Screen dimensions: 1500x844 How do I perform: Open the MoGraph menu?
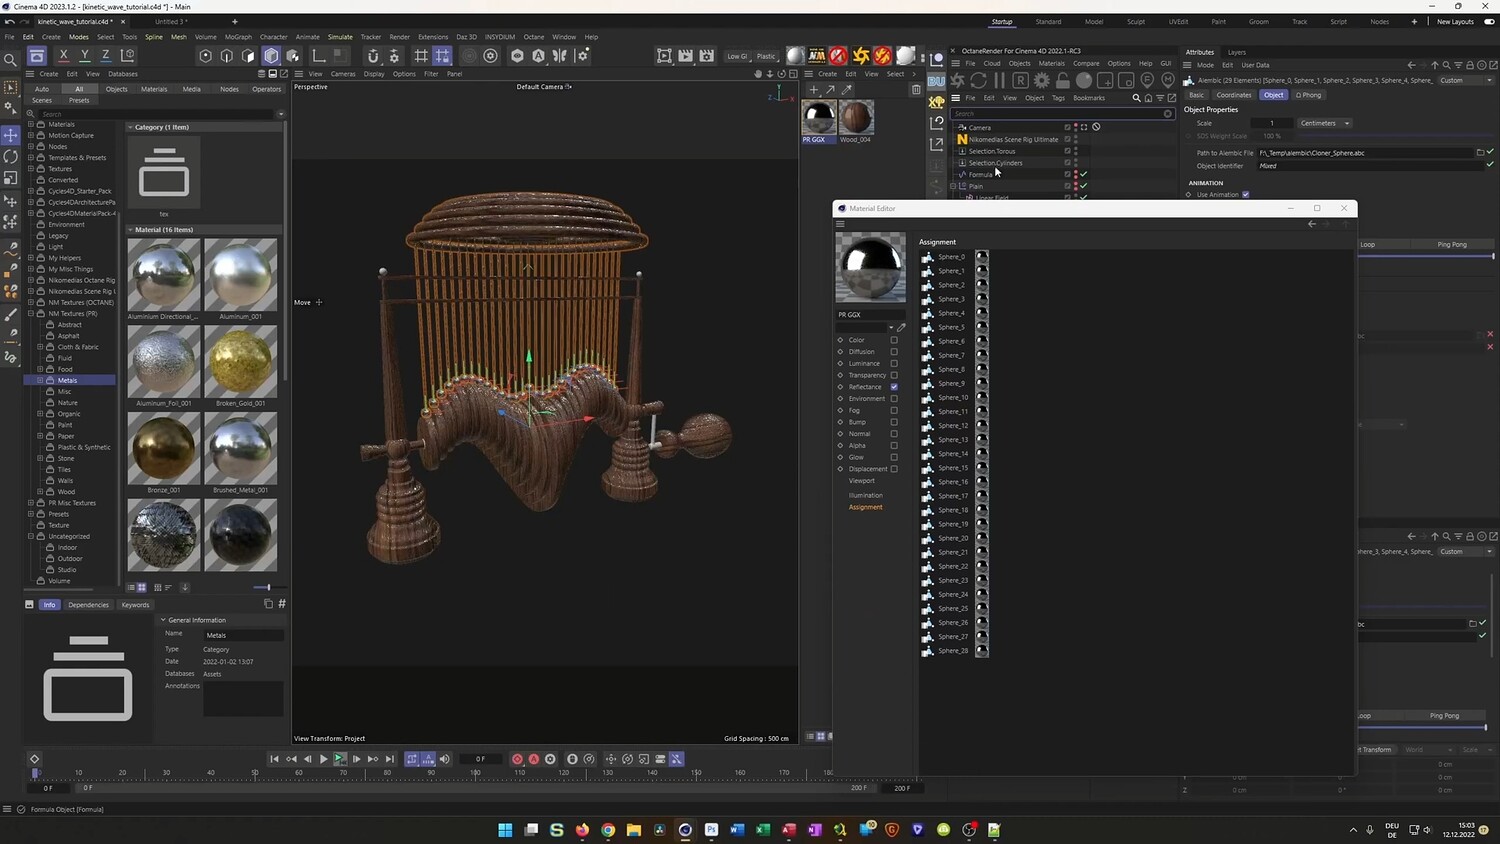[238, 37]
